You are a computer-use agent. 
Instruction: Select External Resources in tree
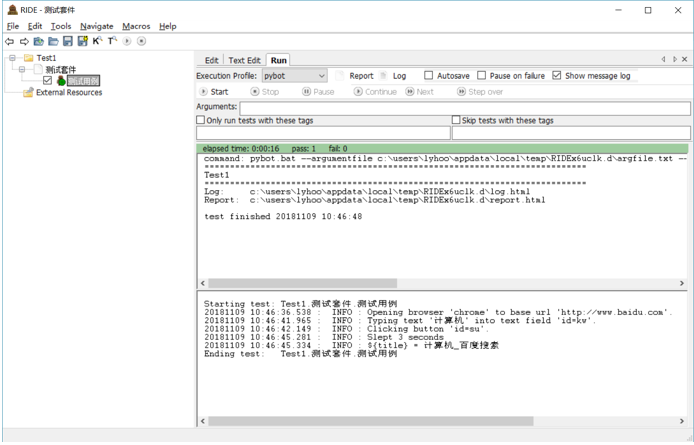coord(69,92)
